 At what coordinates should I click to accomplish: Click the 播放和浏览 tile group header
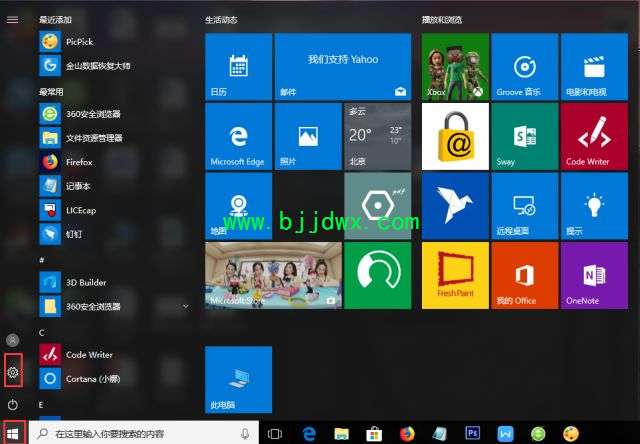[442, 20]
